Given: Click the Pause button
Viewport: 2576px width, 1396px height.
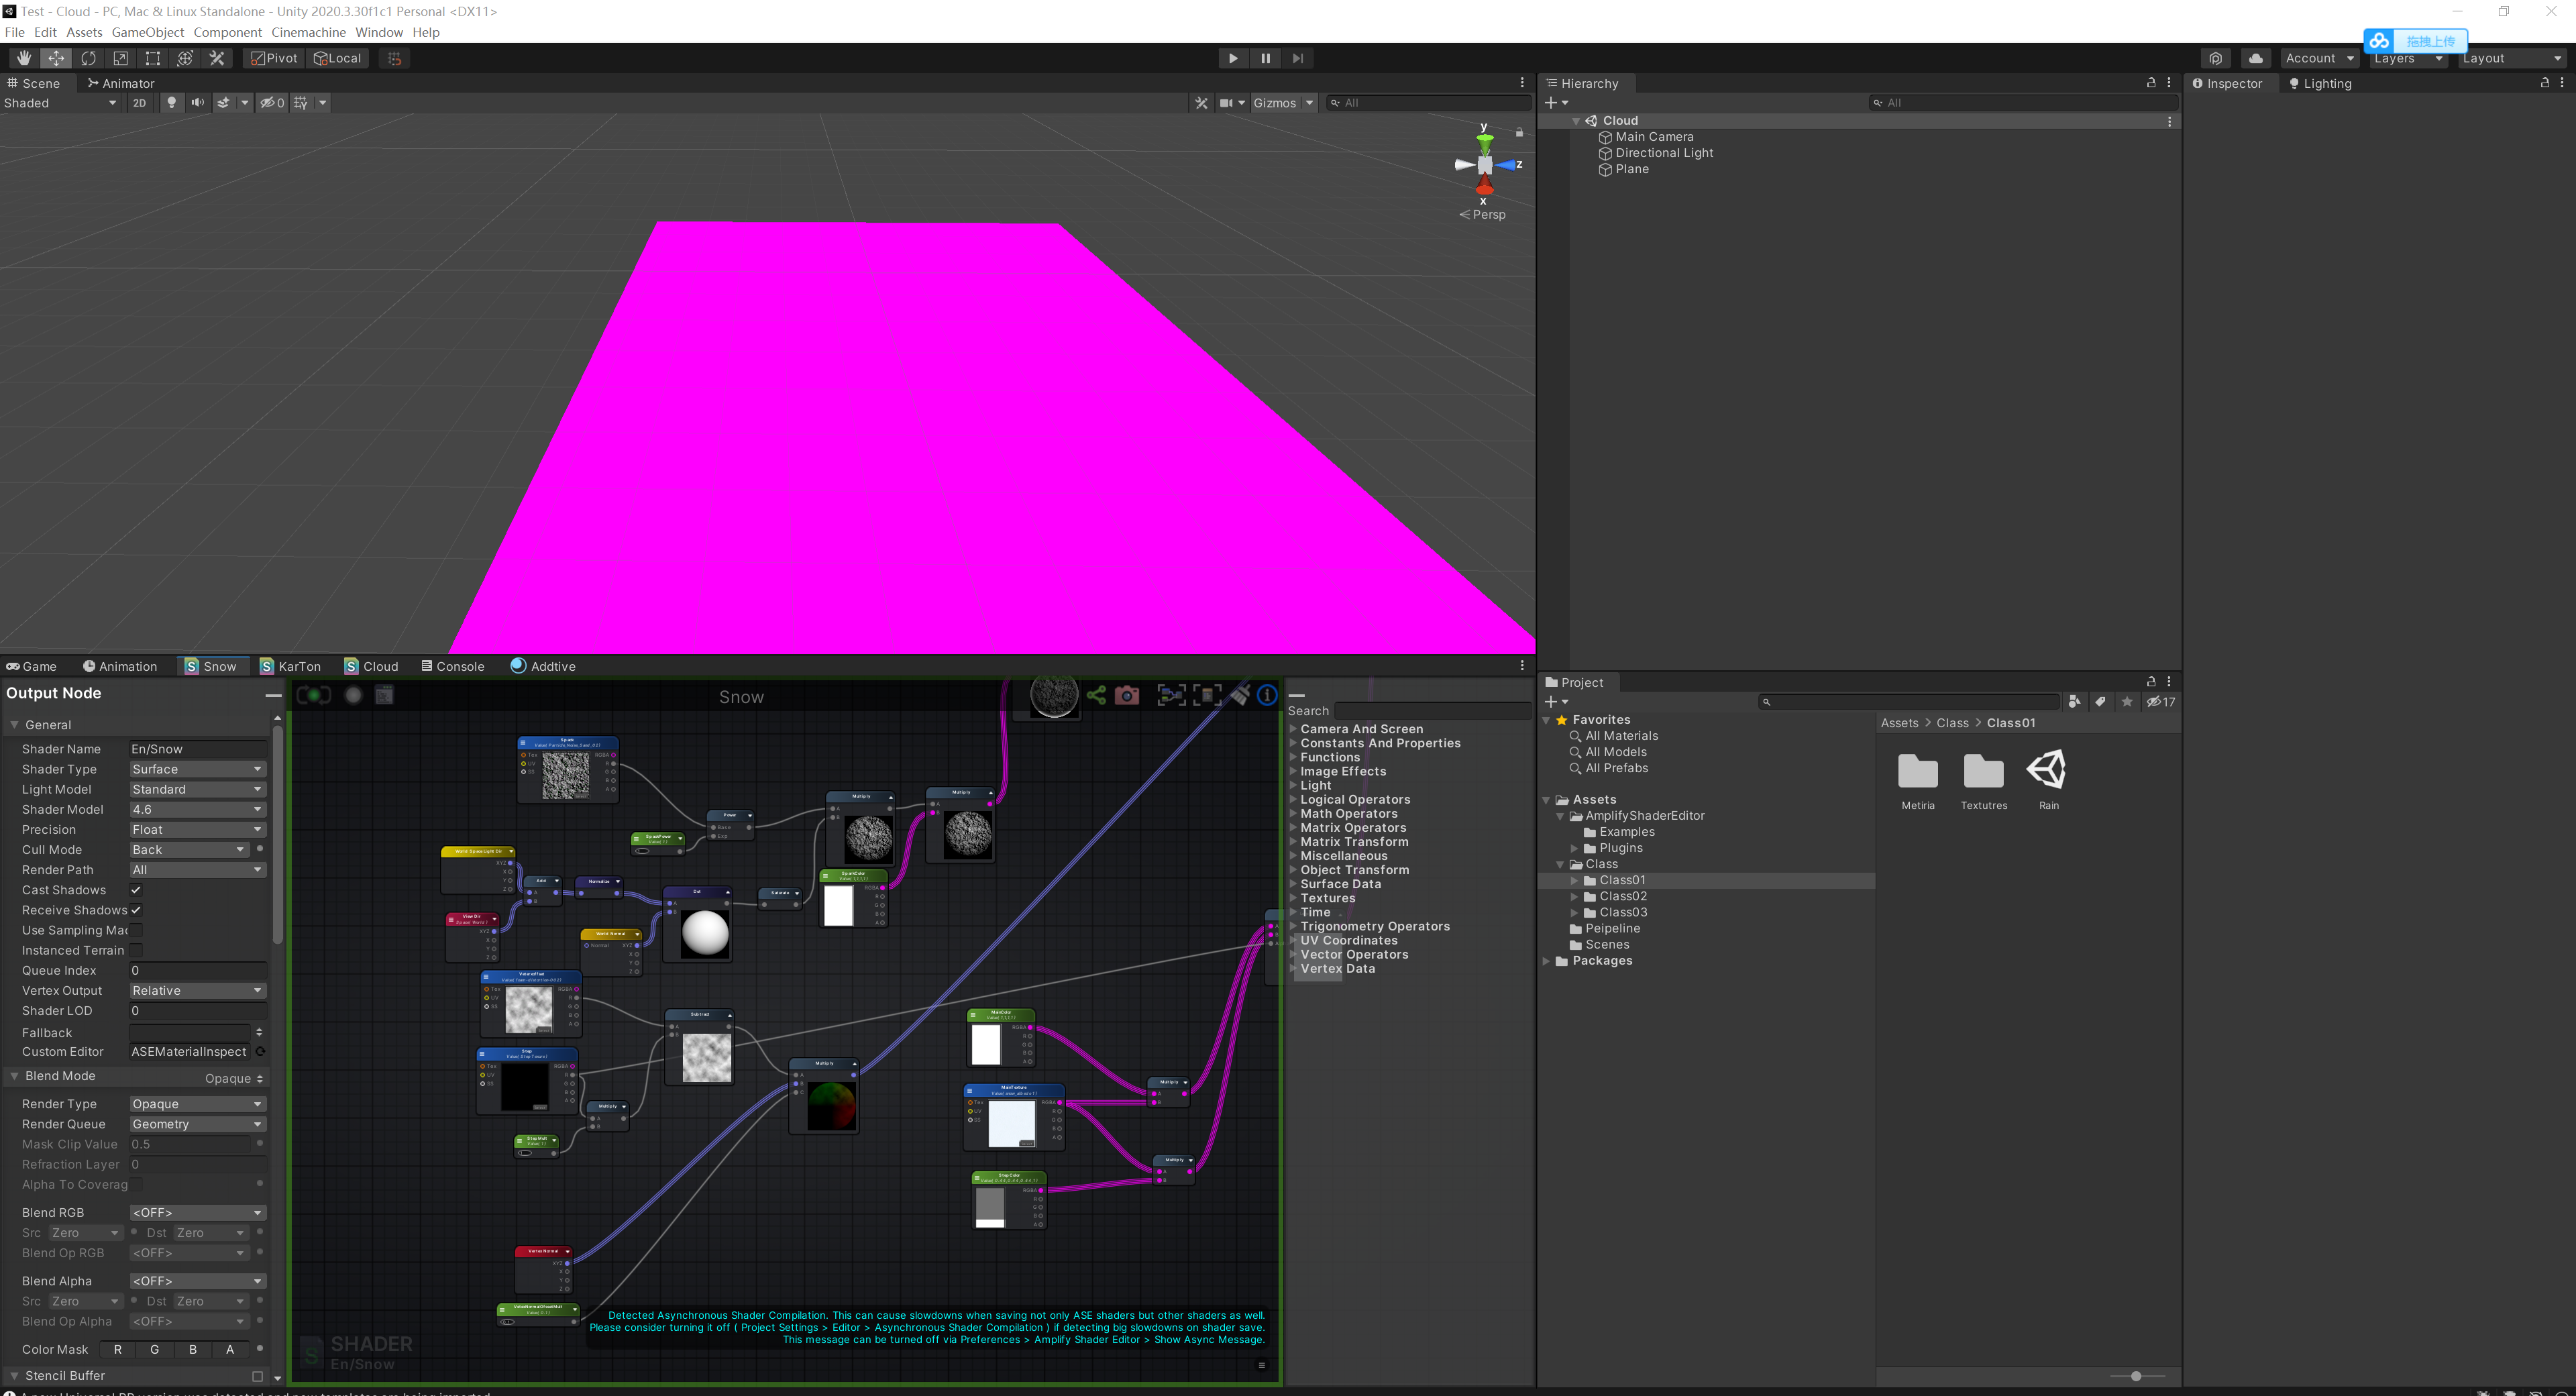Looking at the screenshot, I should click(x=1265, y=58).
